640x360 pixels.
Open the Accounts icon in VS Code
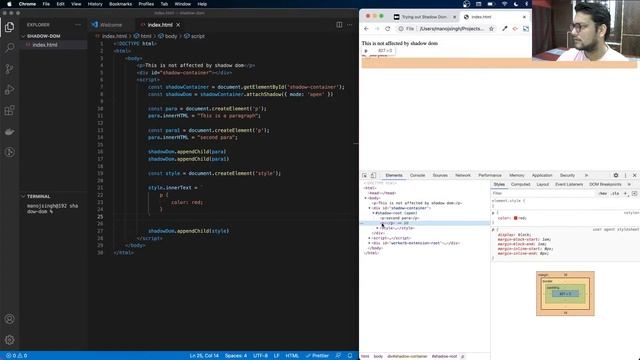click(x=9, y=319)
